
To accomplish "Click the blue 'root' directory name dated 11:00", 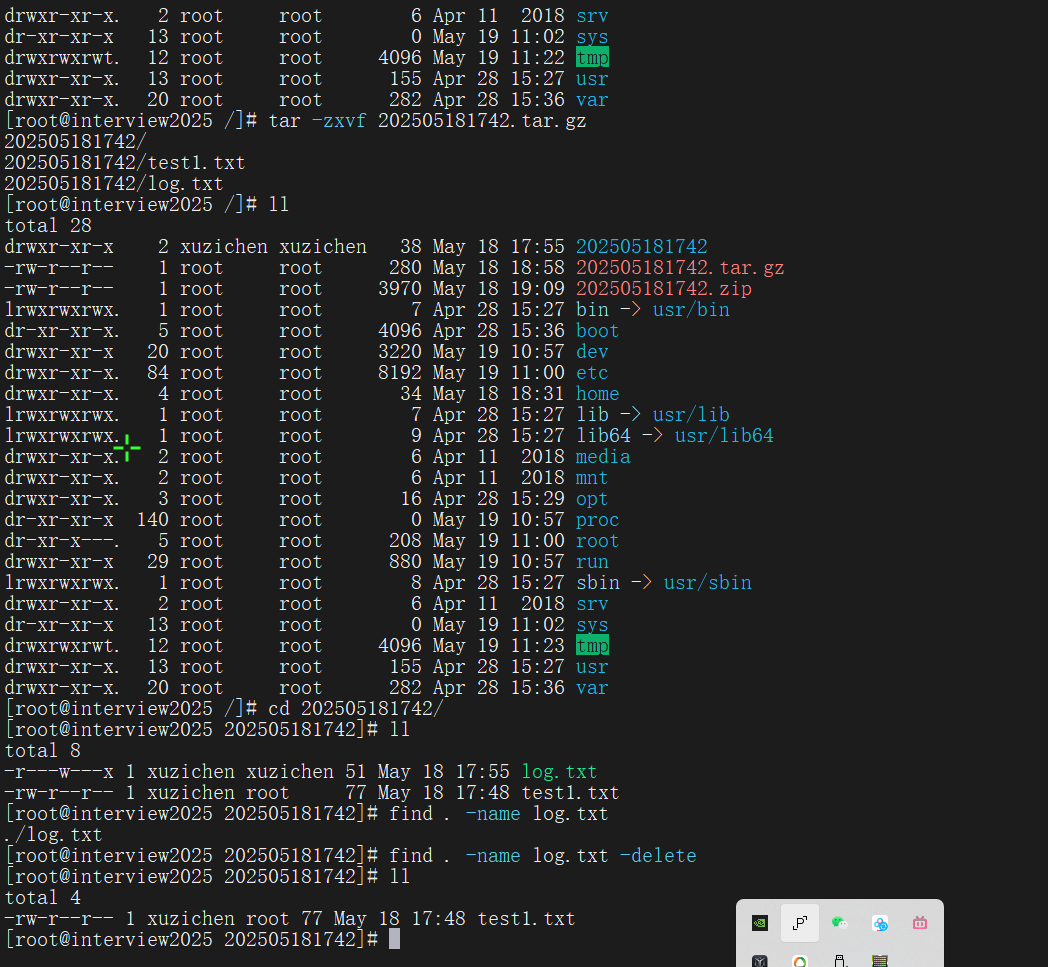I will coord(598,541).
